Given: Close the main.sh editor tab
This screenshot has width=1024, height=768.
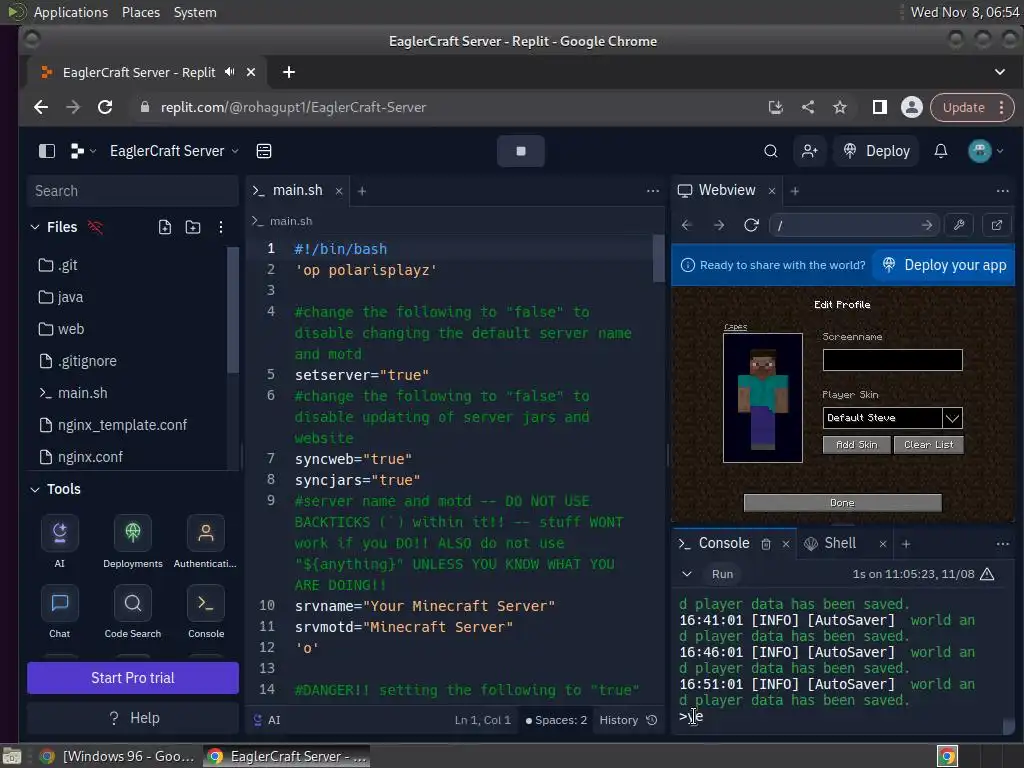Looking at the screenshot, I should click(x=338, y=191).
